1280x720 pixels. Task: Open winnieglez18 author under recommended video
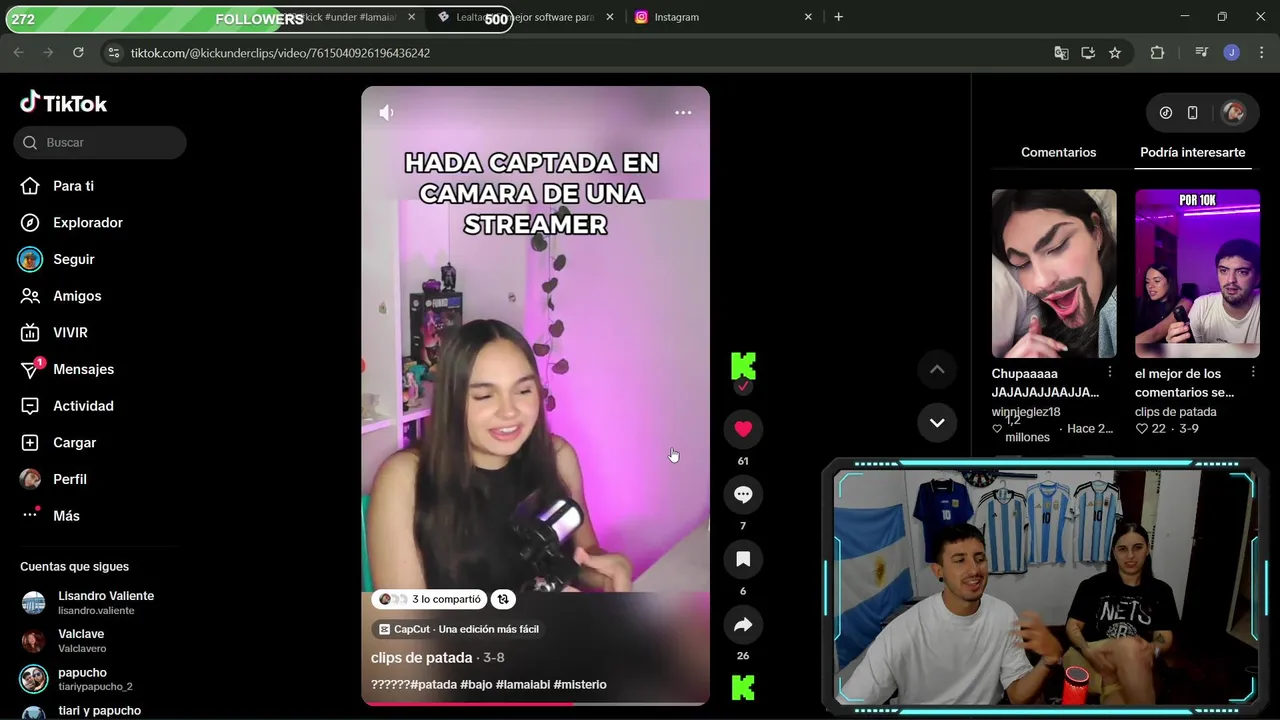(1026, 412)
